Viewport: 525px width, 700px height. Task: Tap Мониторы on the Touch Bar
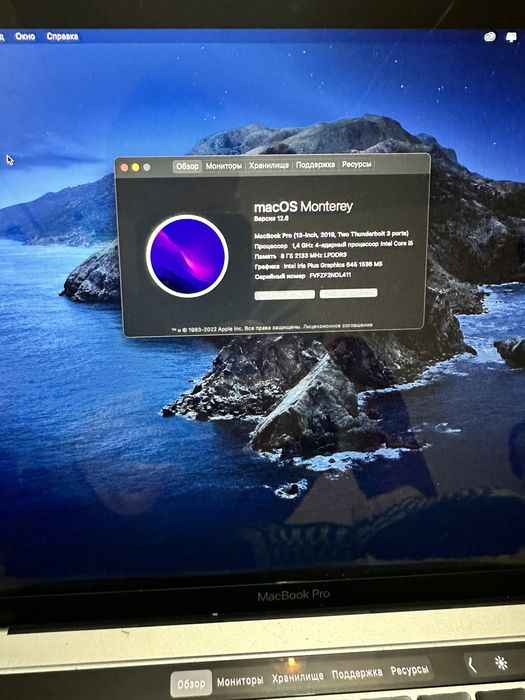[x=240, y=681]
